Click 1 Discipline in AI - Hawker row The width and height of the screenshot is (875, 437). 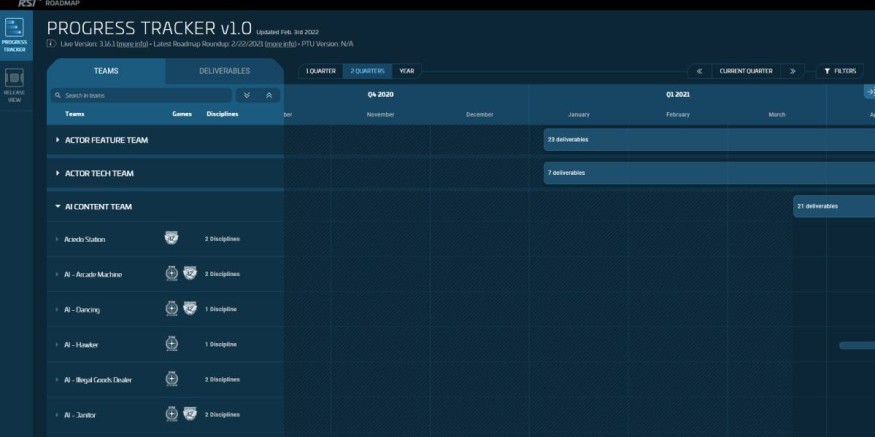click(220, 344)
